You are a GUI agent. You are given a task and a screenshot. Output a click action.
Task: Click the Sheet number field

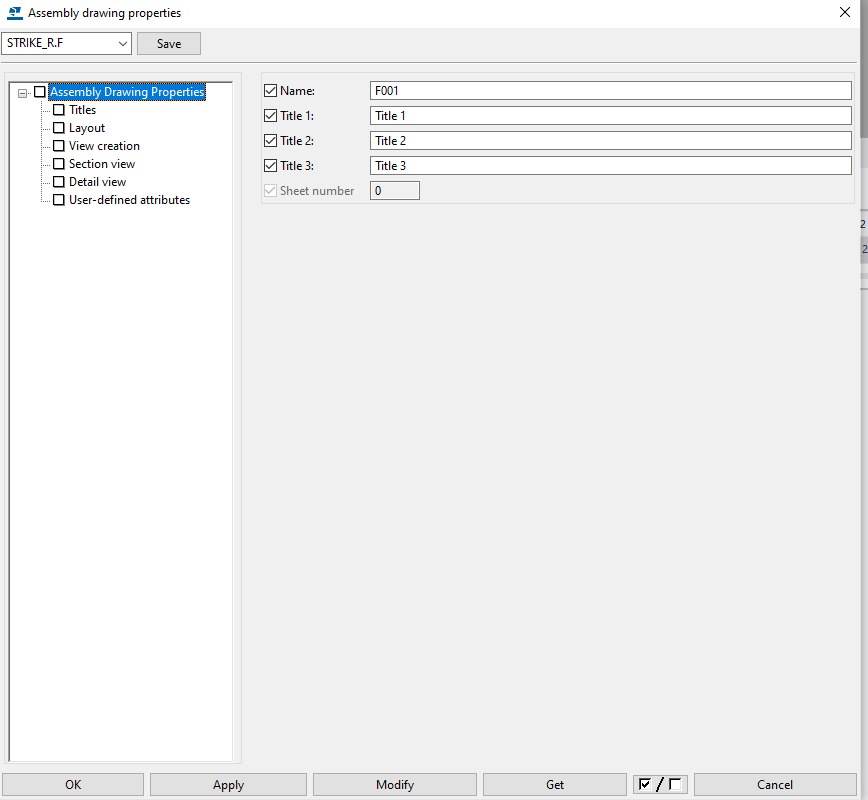395,190
